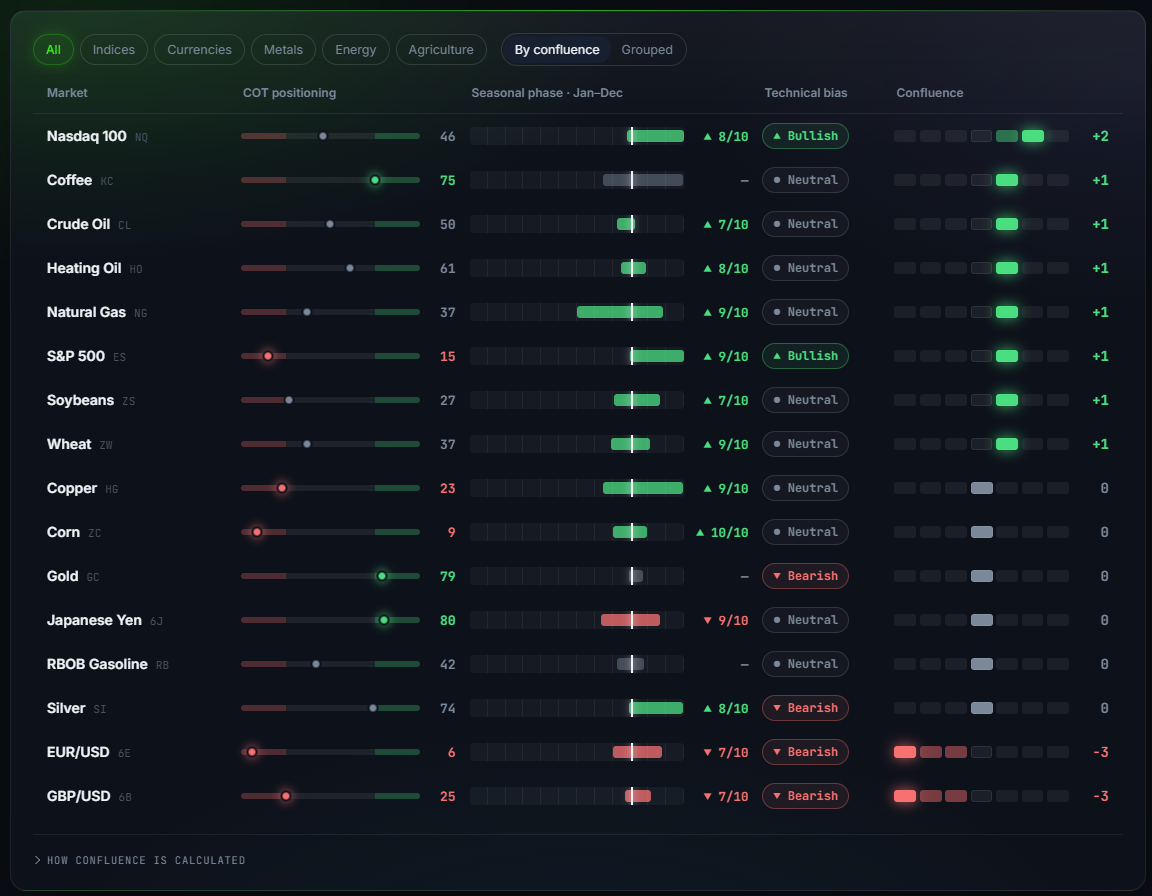Click Nasdaq 100 +2 confluence score
Image resolution: width=1152 pixels, height=896 pixels.
click(1101, 136)
